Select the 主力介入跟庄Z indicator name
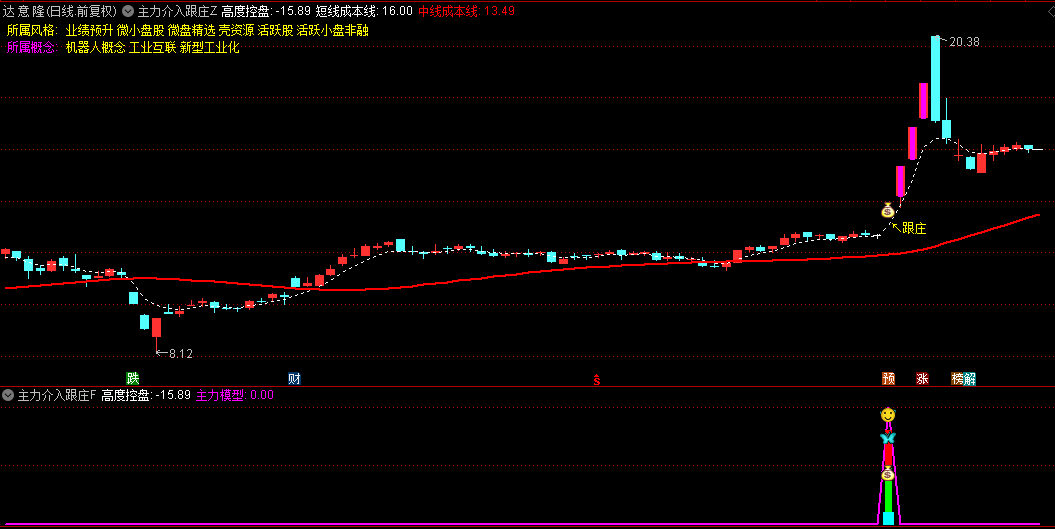The height and width of the screenshot is (529, 1055). tap(178, 11)
